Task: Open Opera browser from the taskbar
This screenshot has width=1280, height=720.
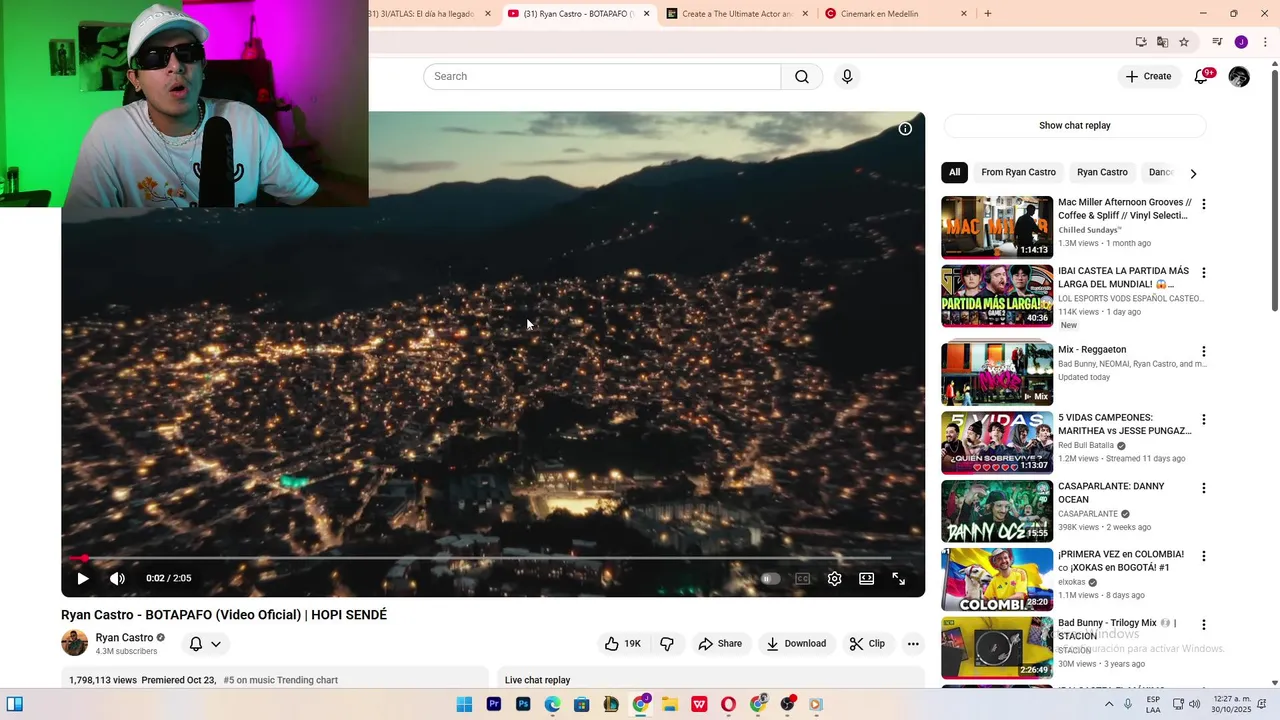Action: 728,704
